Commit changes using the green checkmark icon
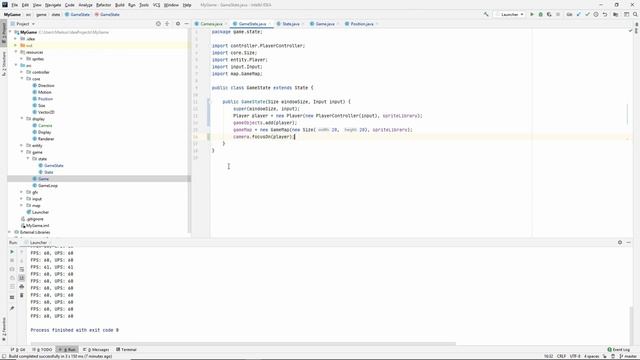The width and height of the screenshot is (640, 360). coord(587,14)
